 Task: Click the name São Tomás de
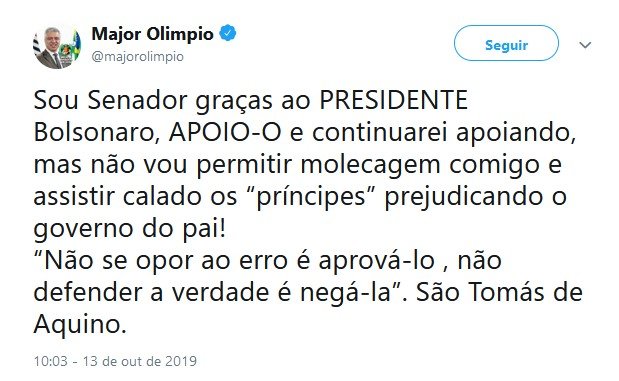pyautogui.click(x=499, y=293)
